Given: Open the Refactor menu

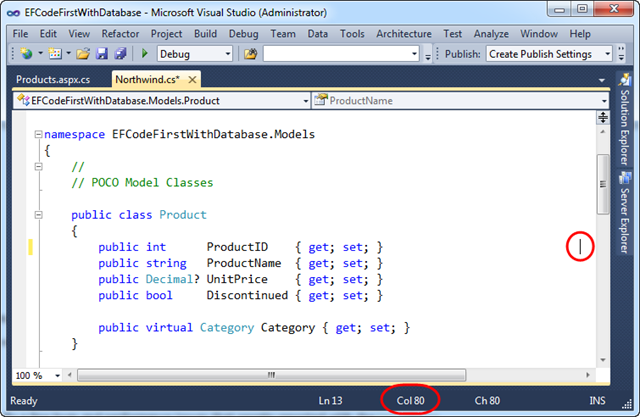Looking at the screenshot, I should point(120,34).
